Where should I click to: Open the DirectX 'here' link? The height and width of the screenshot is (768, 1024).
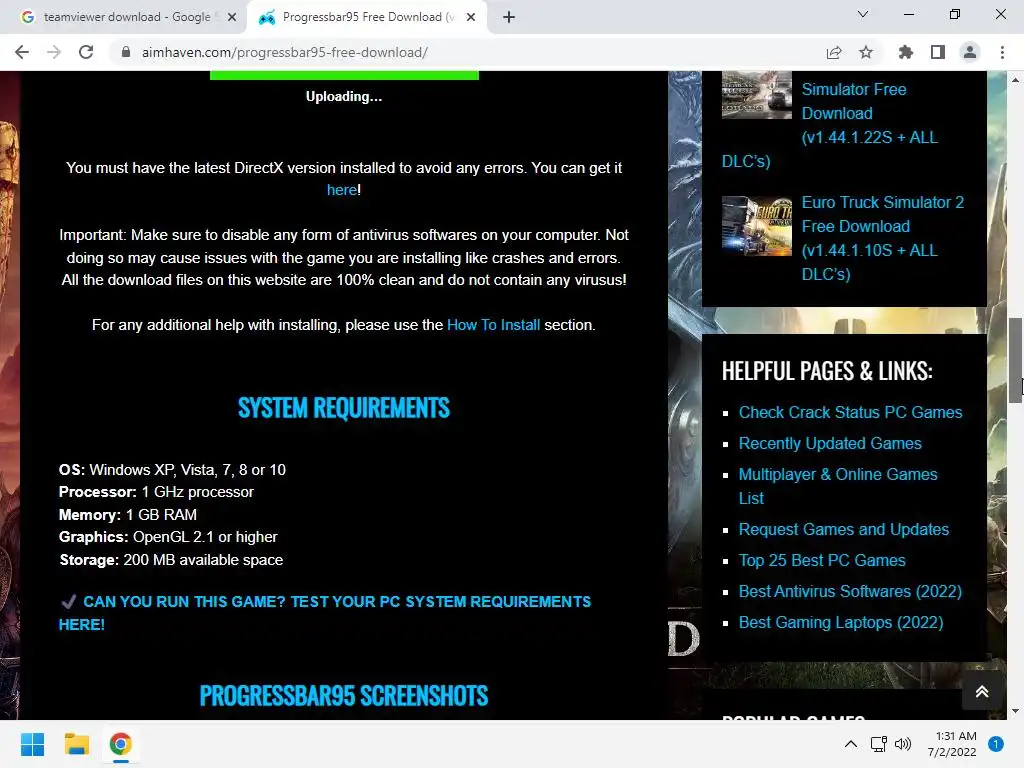click(x=342, y=190)
